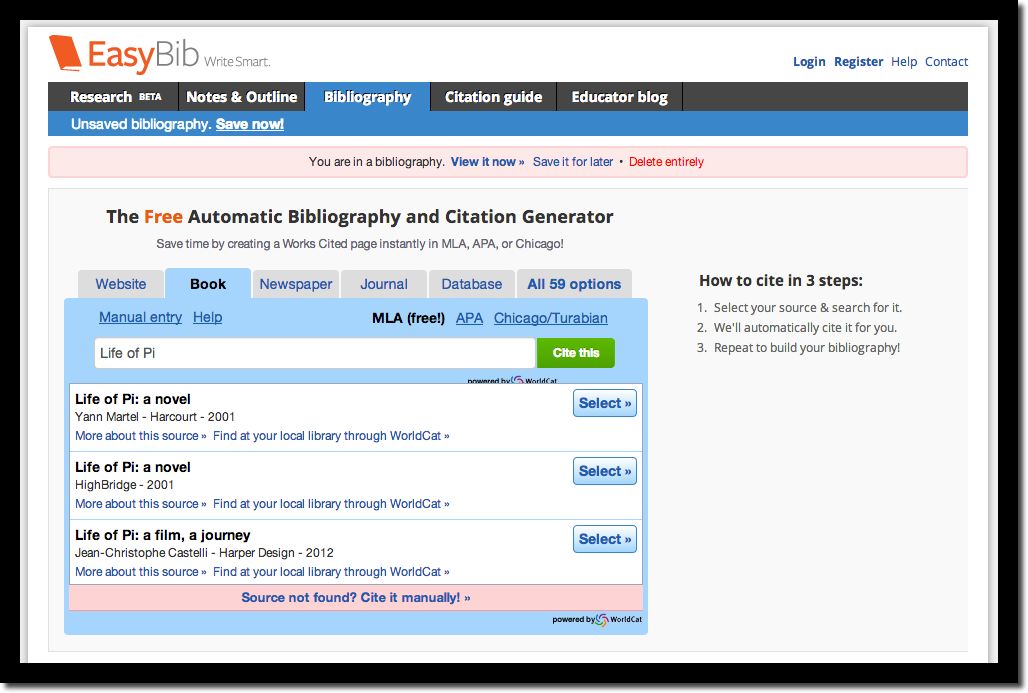
Task: Click the Save now! link
Action: [x=250, y=124]
